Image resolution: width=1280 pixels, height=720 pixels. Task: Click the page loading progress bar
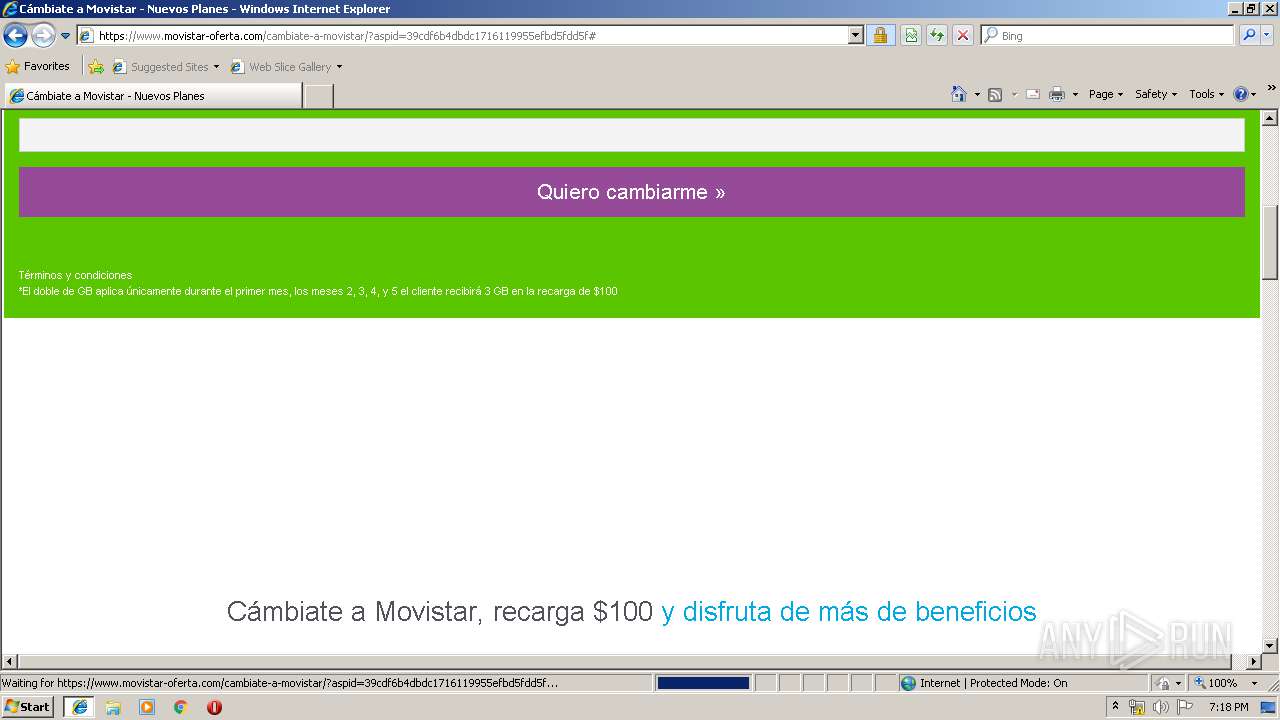point(703,683)
